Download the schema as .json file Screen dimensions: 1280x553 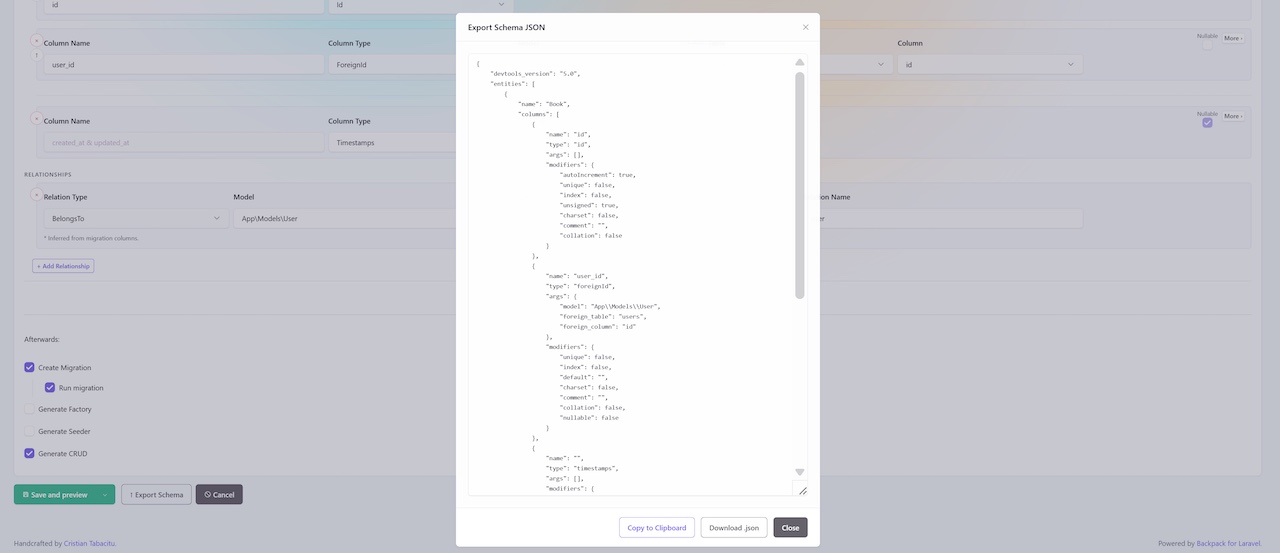(x=734, y=527)
